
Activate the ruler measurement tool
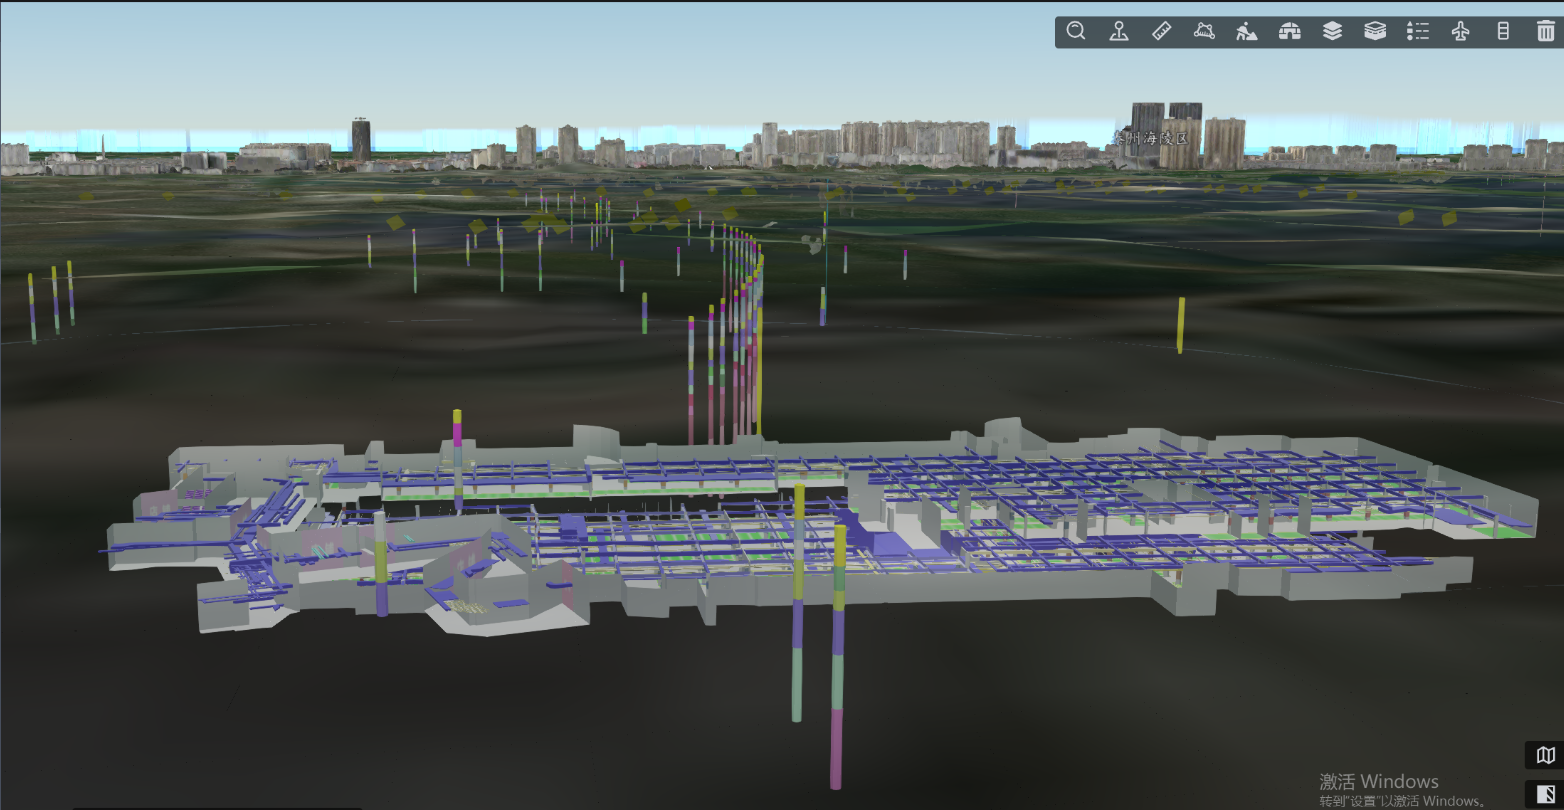coord(1161,31)
